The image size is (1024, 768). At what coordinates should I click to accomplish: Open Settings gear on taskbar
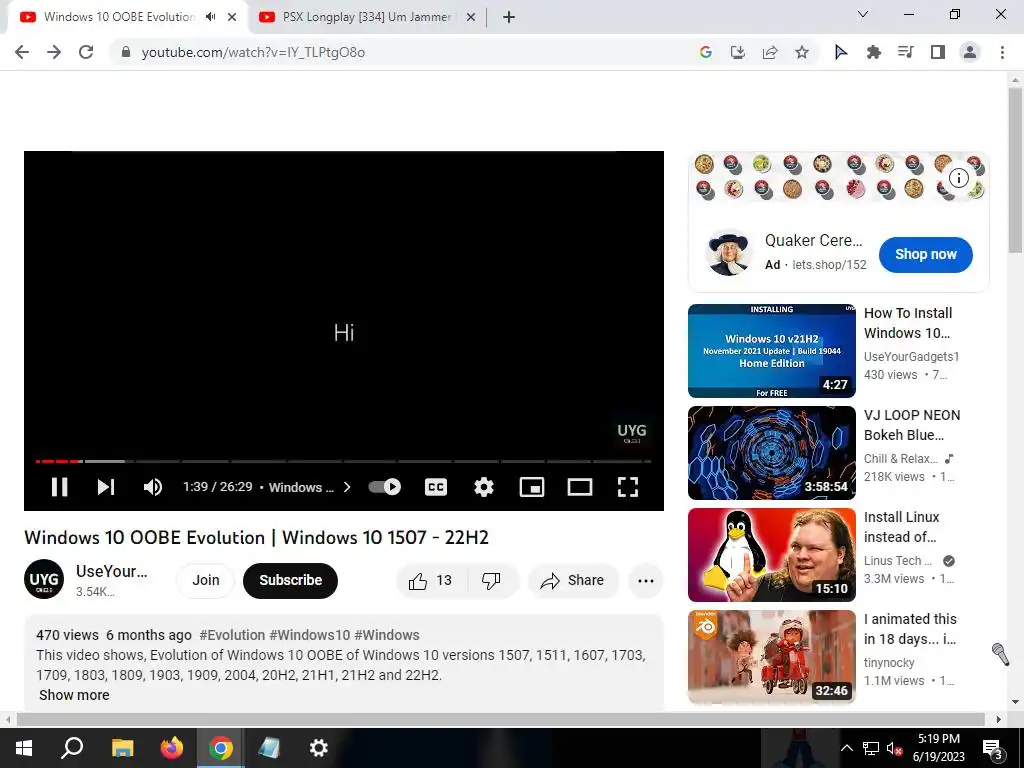point(318,748)
